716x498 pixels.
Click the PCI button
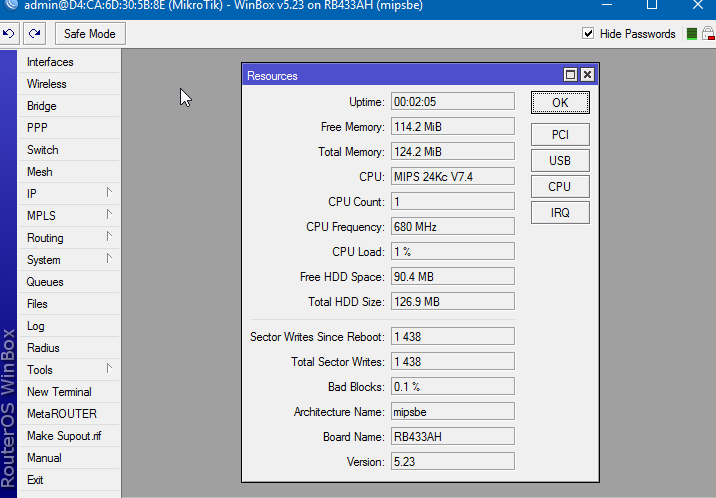pyautogui.click(x=560, y=135)
